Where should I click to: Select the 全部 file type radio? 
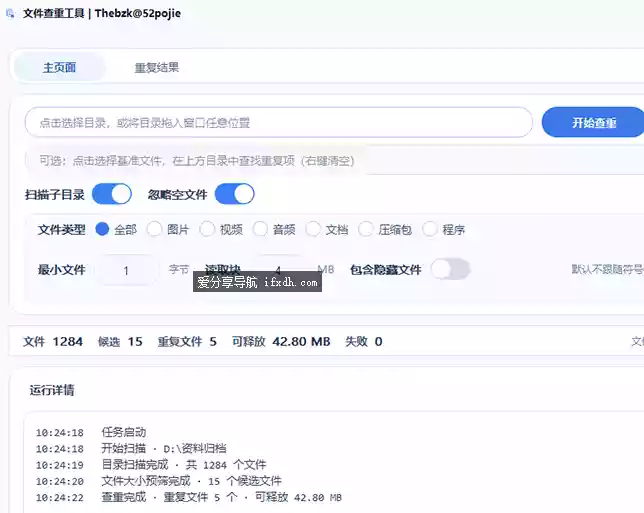[x=102, y=229]
